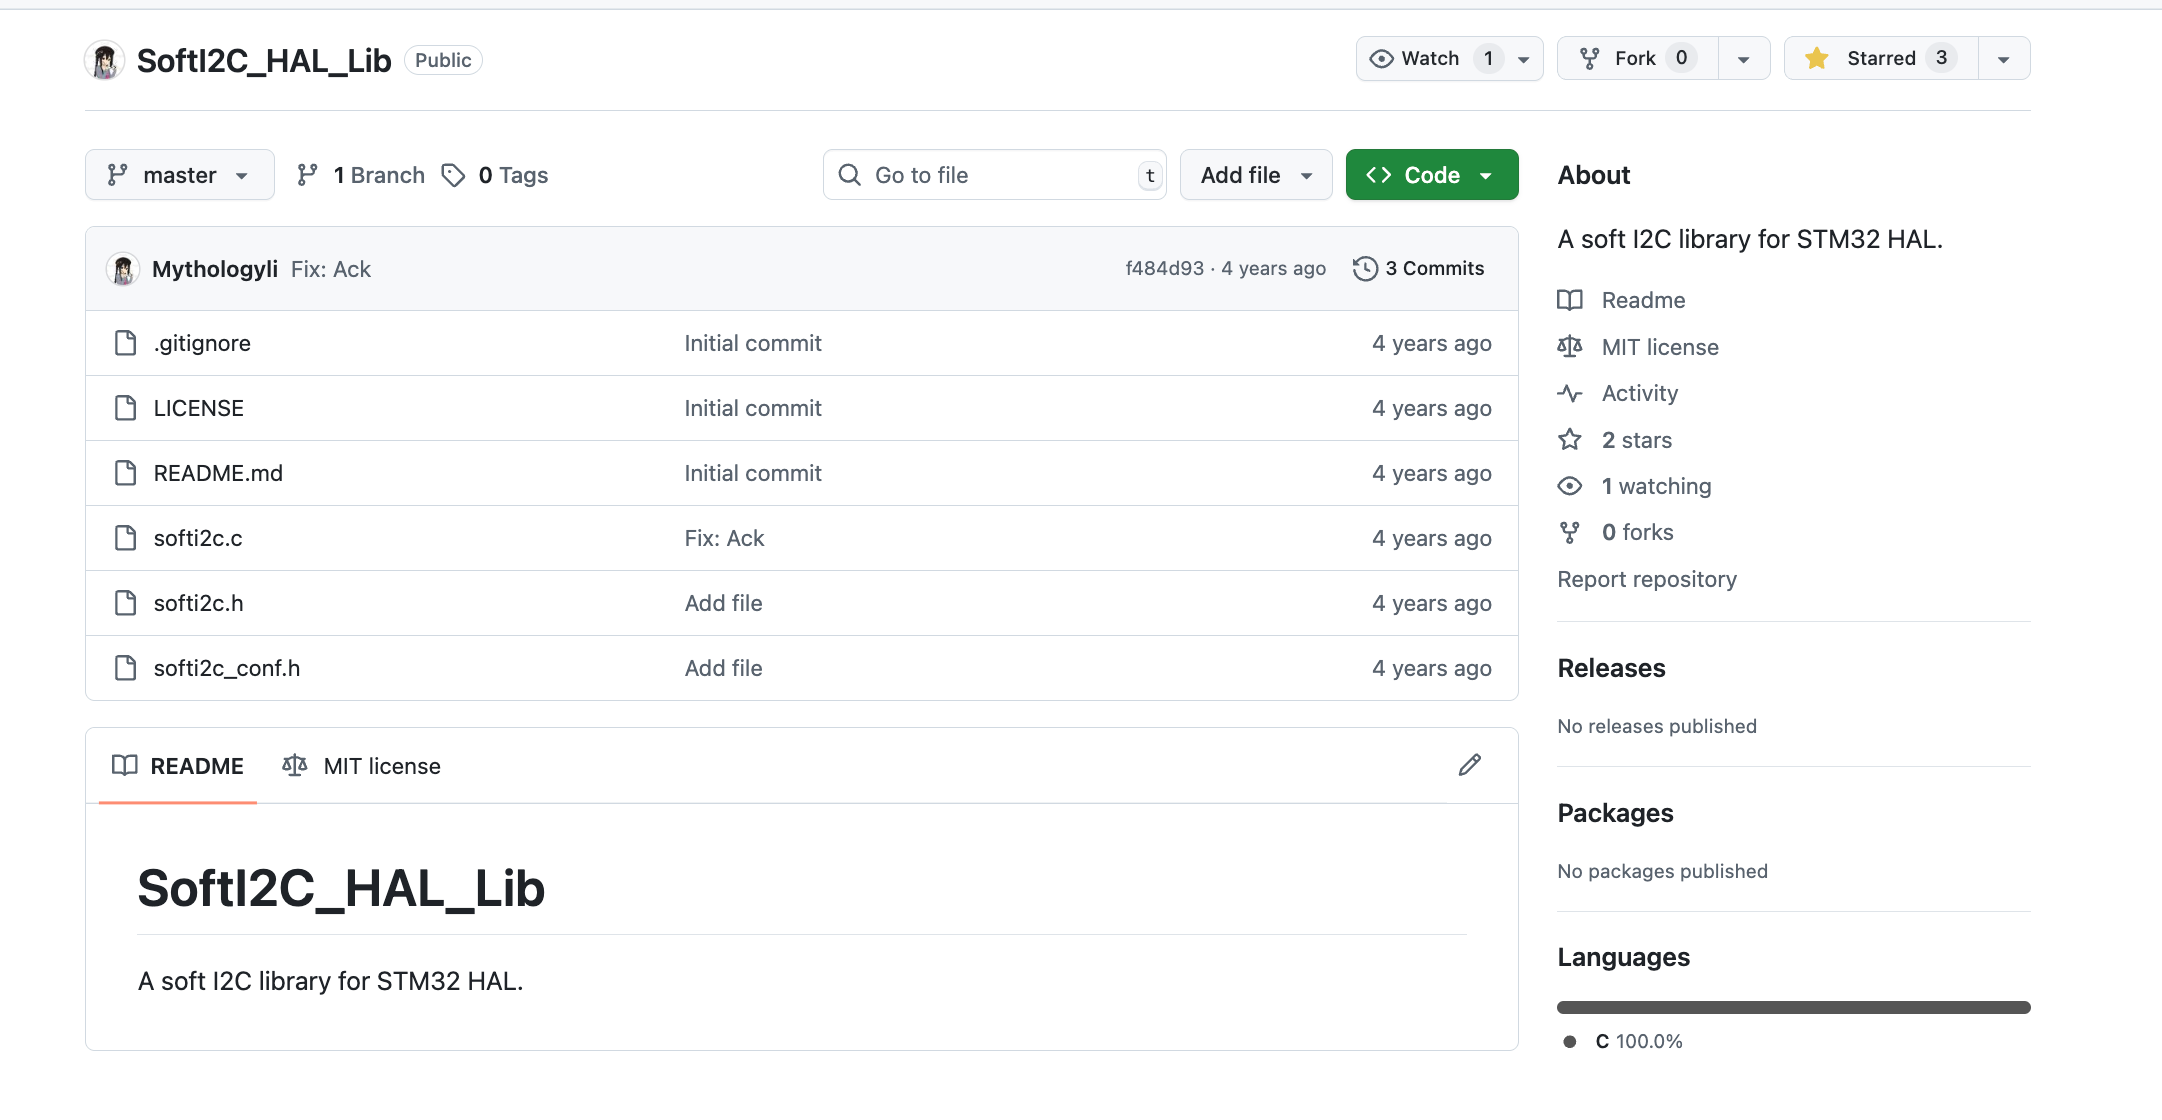
Task: Click the Fork repository button
Action: pos(1636,58)
